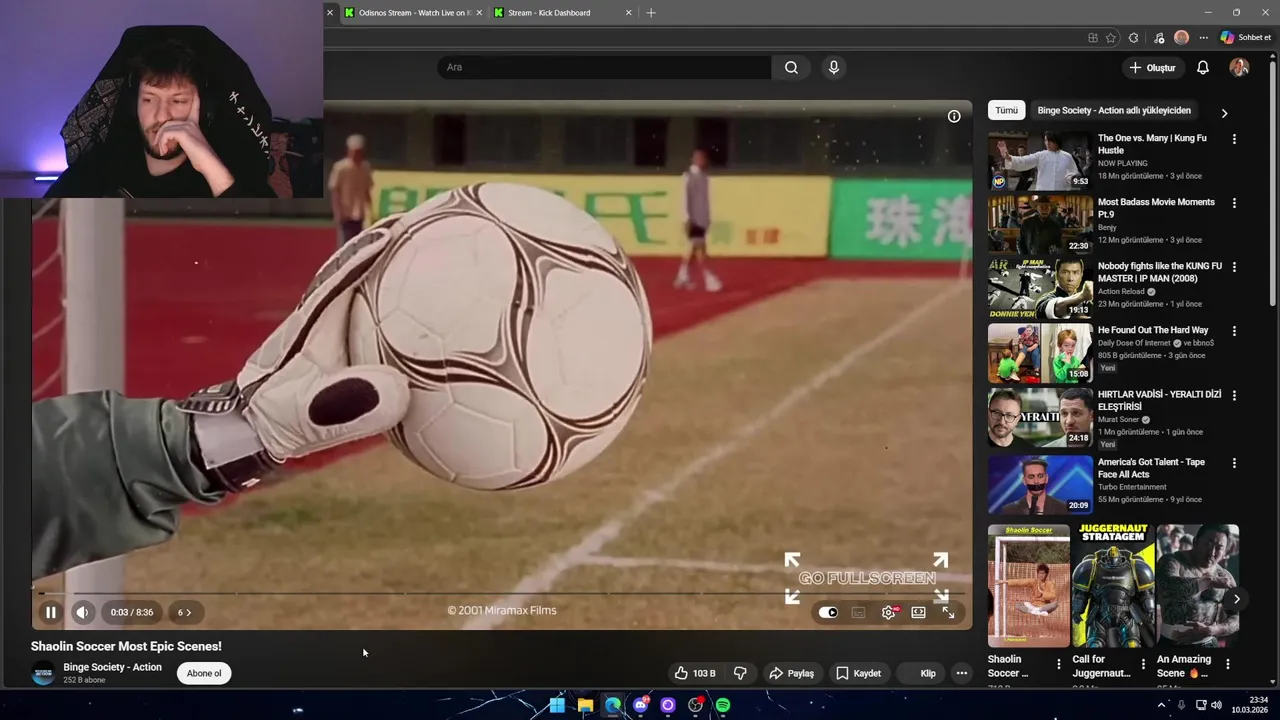Open the browser settings and more menu
This screenshot has height=720, width=1280.
[x=1203, y=38]
